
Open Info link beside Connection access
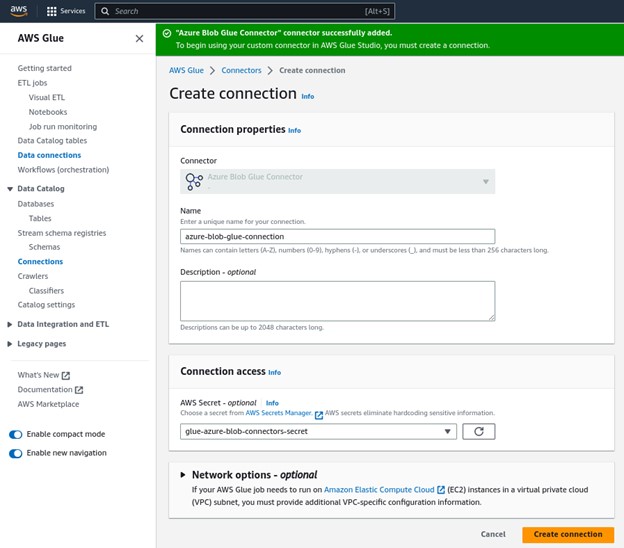click(275, 372)
